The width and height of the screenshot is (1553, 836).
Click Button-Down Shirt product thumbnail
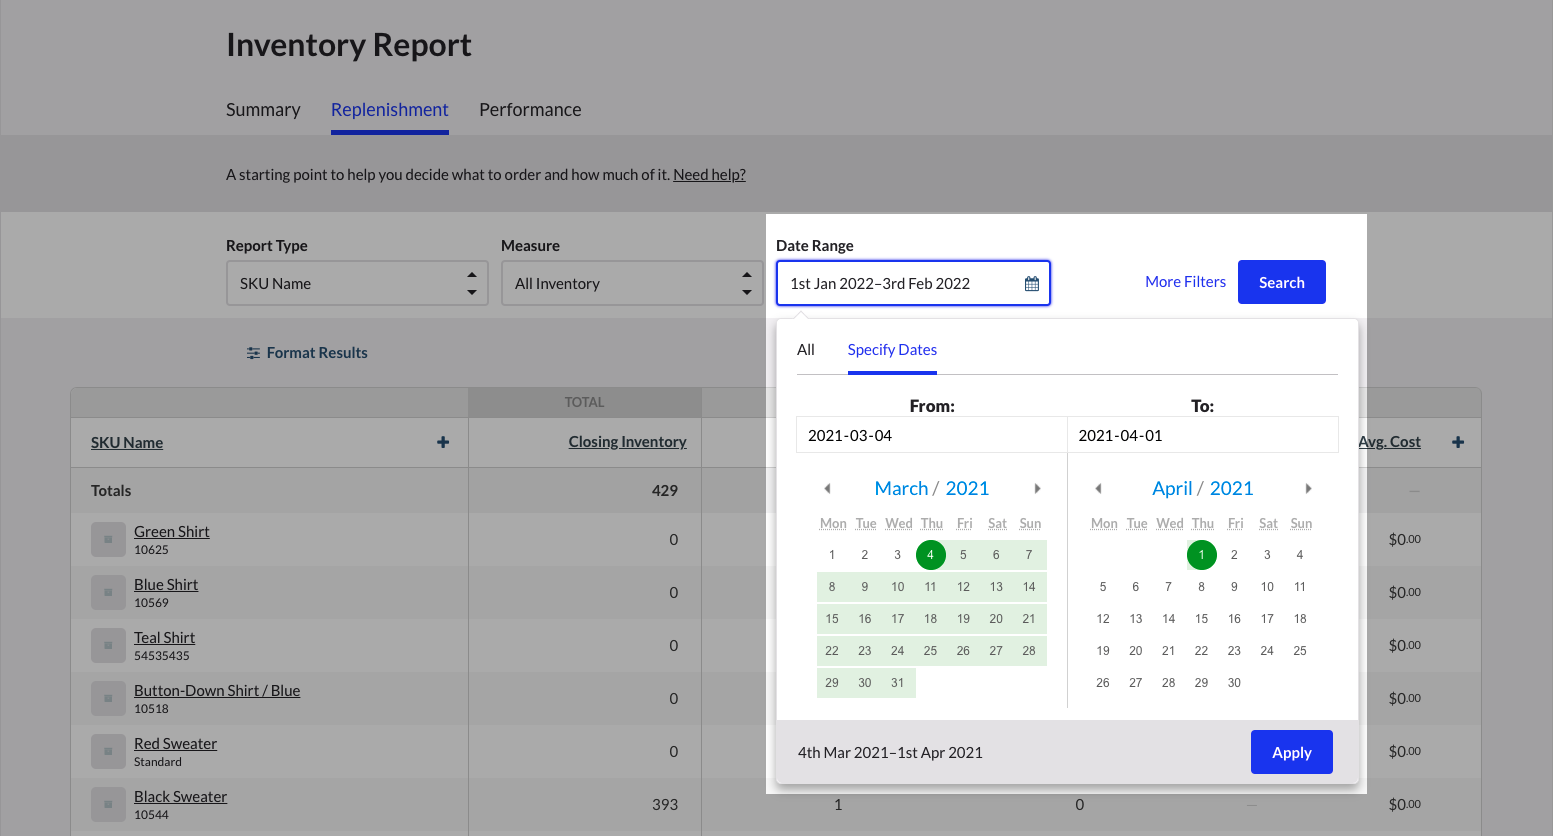pos(108,698)
